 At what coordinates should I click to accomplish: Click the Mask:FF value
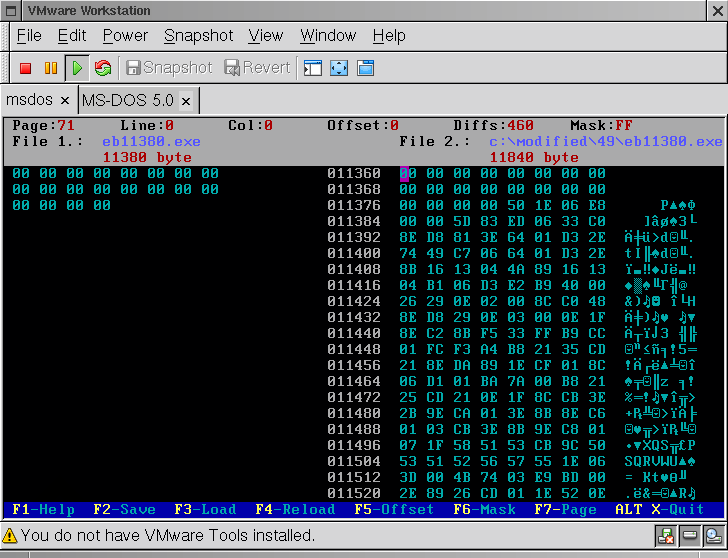(x=601, y=125)
